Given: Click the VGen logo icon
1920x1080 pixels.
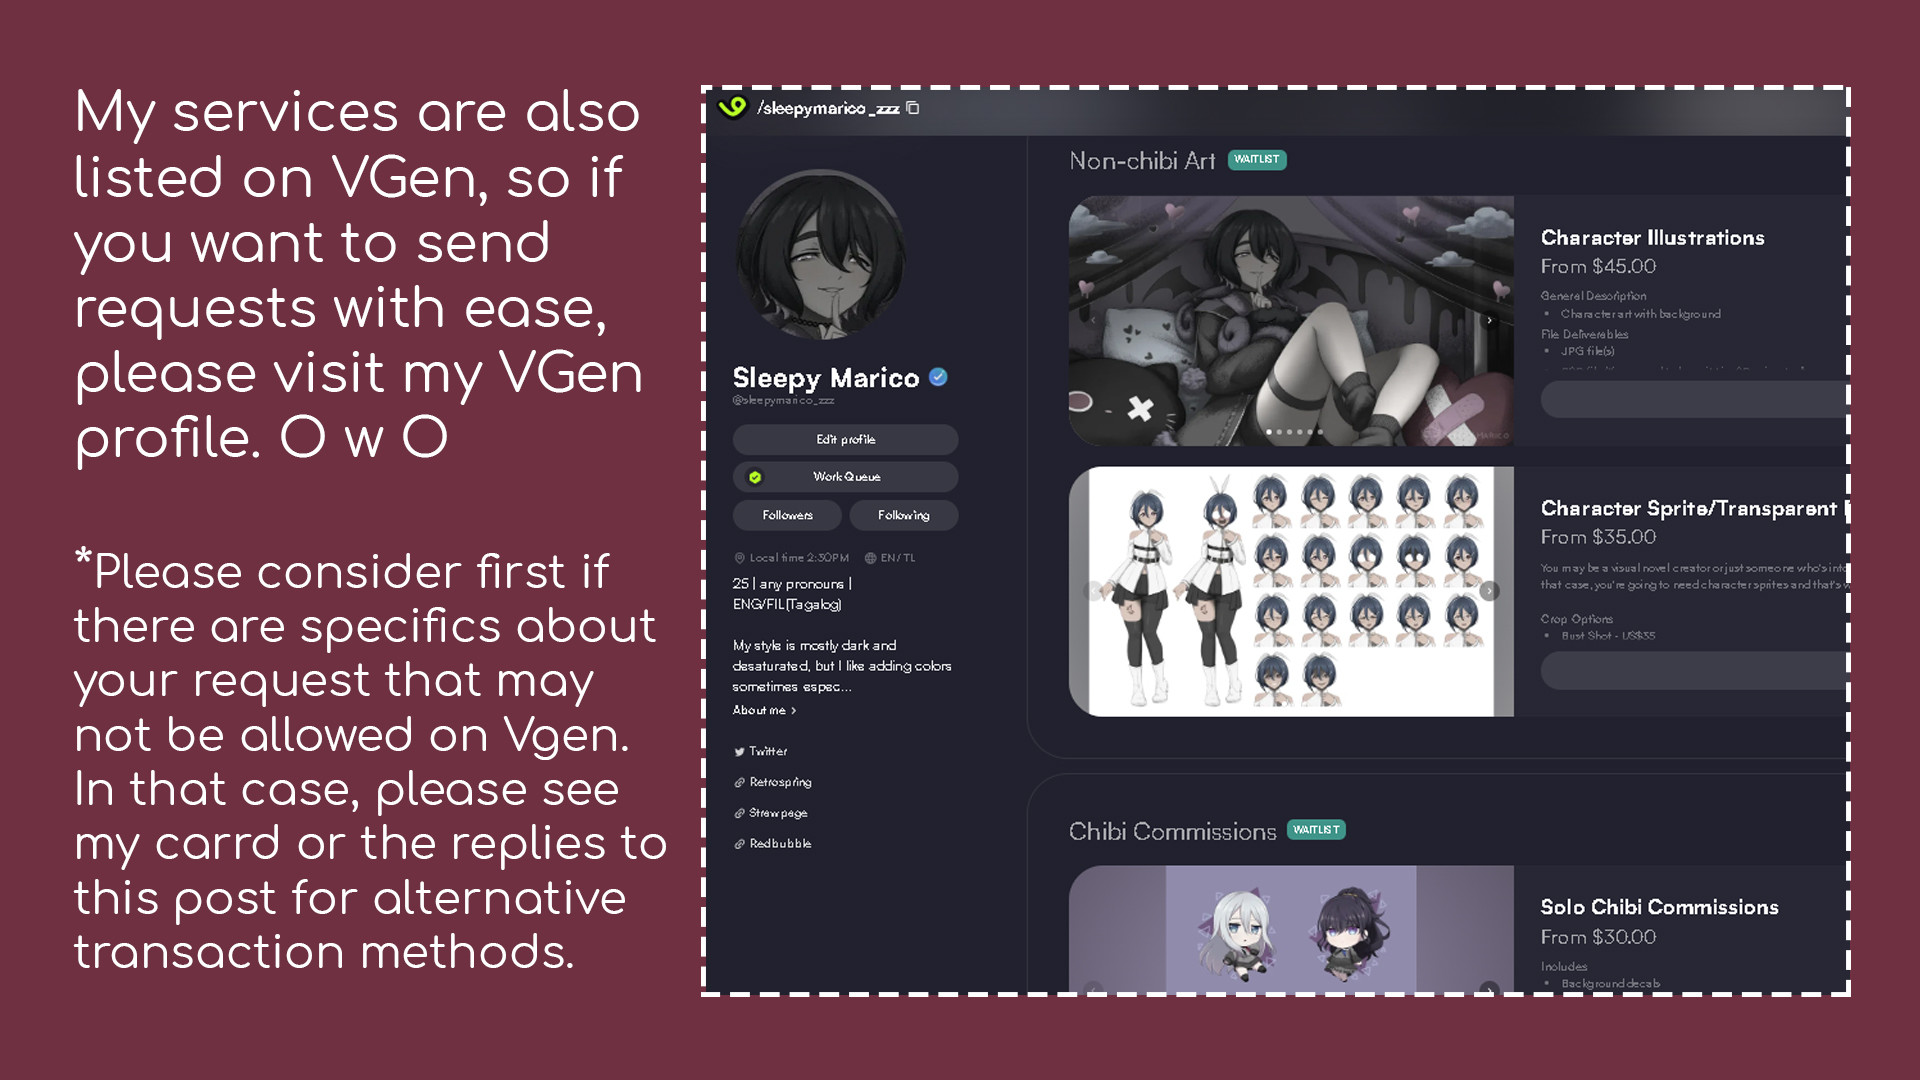Looking at the screenshot, I should point(733,107).
